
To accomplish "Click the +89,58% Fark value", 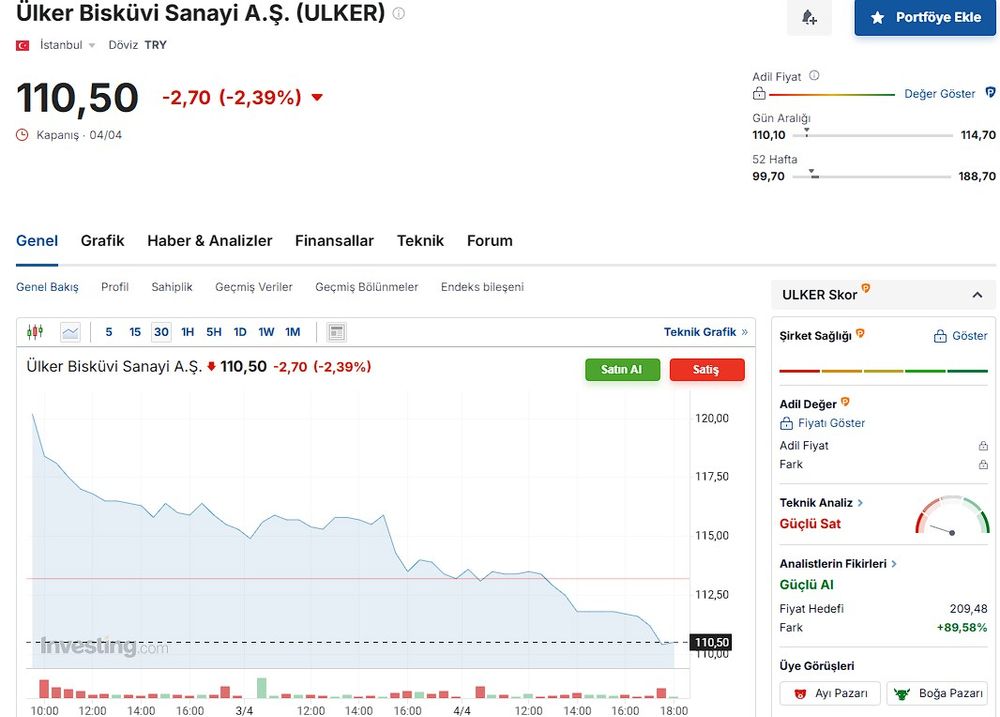I will click(x=962, y=628).
